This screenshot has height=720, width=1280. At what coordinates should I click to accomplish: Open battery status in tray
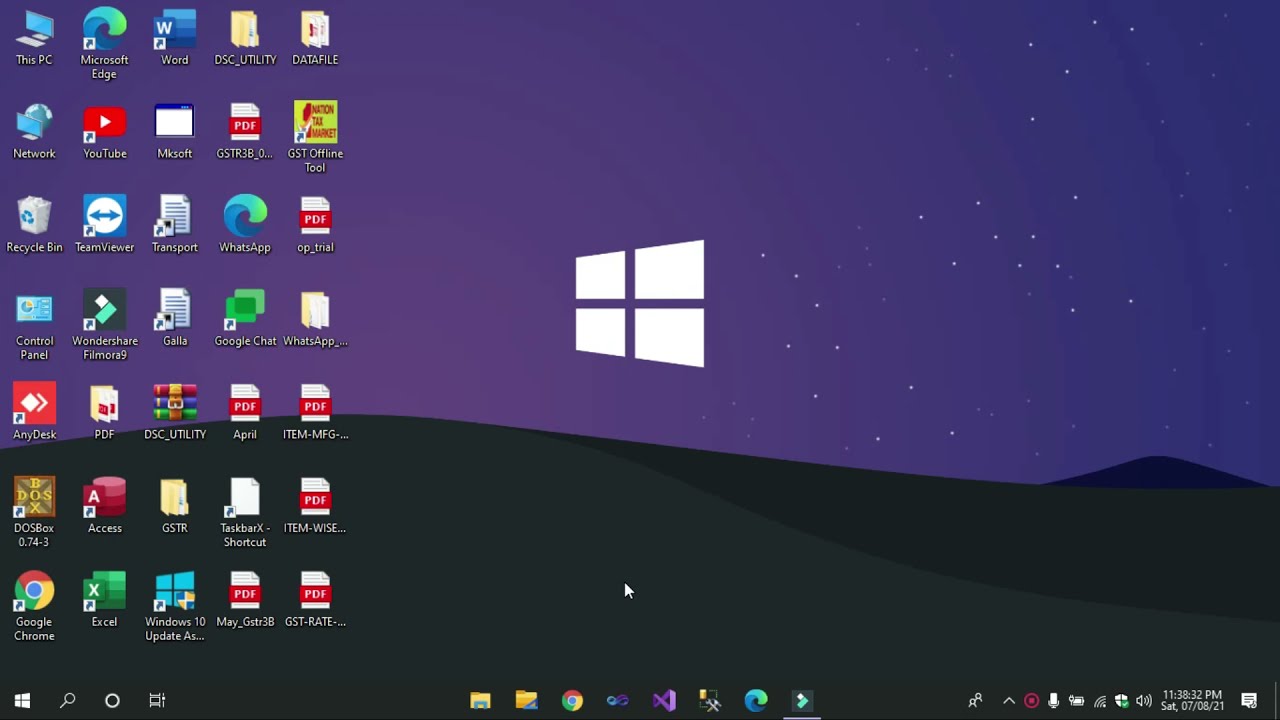[x=1076, y=700]
